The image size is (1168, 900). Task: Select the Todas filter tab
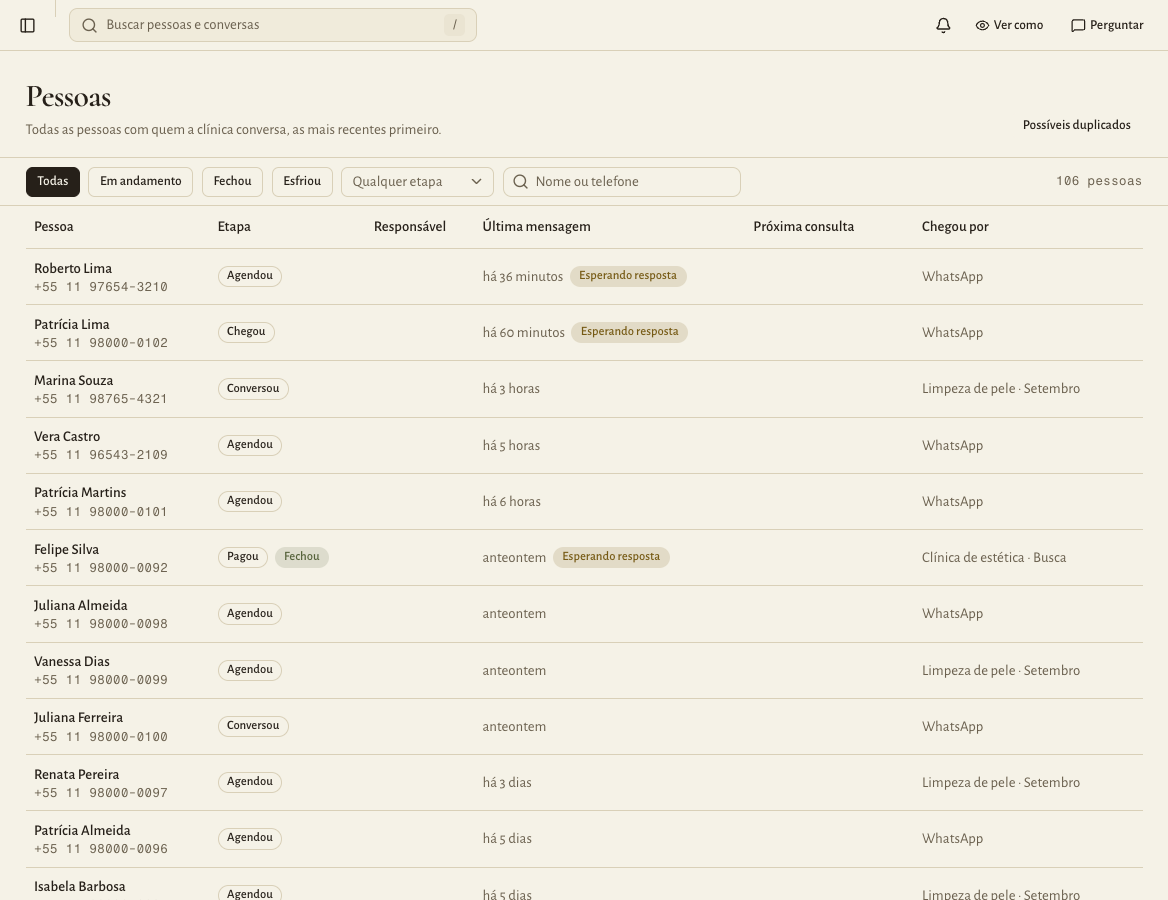click(x=53, y=182)
